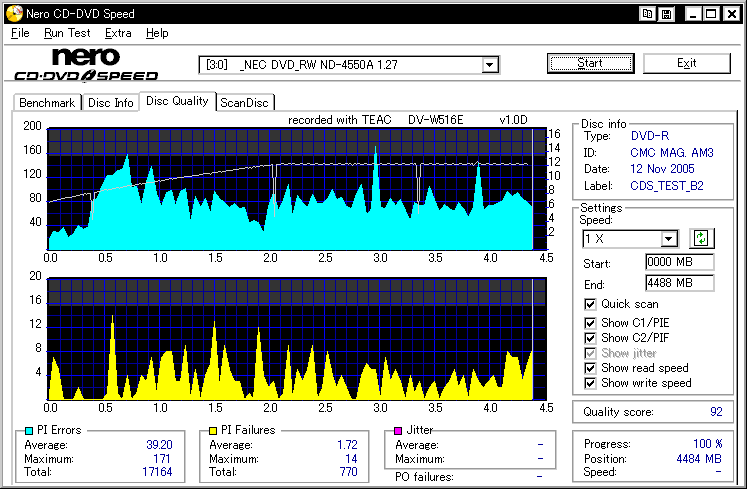This screenshot has width=747, height=489.
Task: Click the End position 4488 MB field
Action: 680,283
